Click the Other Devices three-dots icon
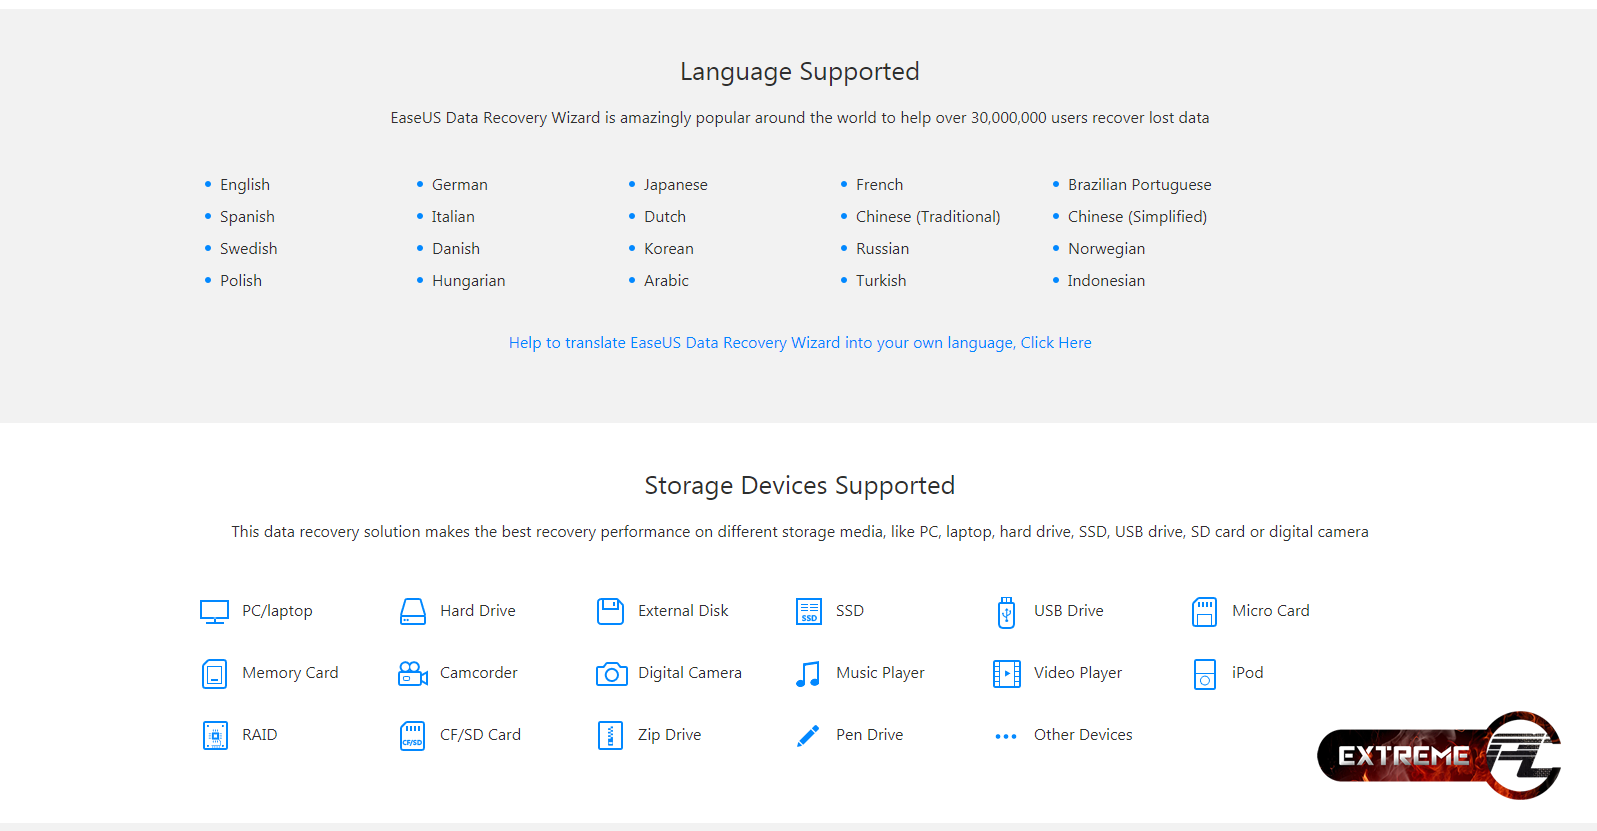1597x831 pixels. point(1006,736)
